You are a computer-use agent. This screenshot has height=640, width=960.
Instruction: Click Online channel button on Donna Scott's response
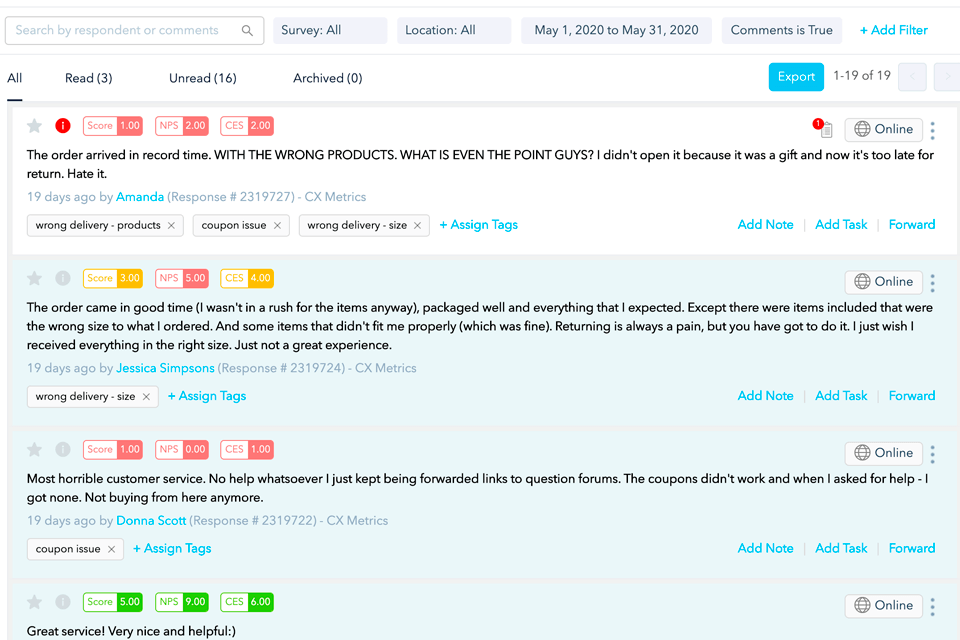click(x=883, y=453)
